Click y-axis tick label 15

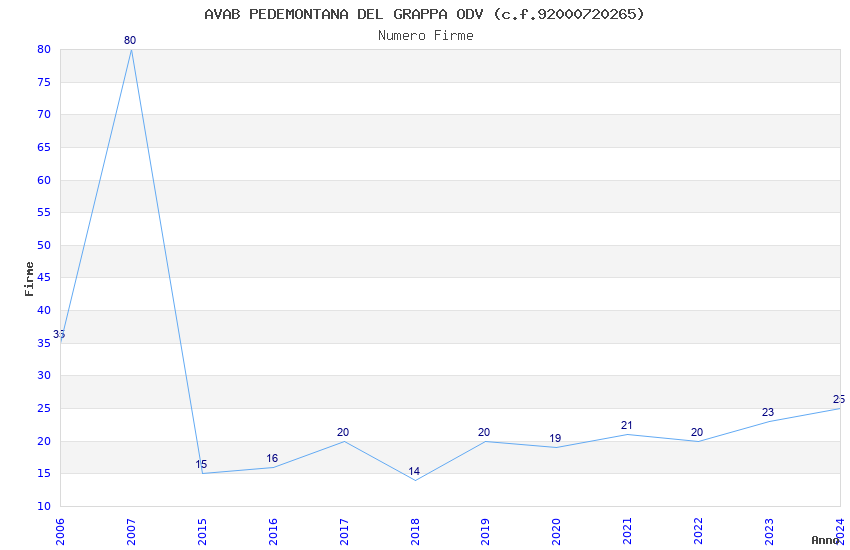click(x=44, y=474)
